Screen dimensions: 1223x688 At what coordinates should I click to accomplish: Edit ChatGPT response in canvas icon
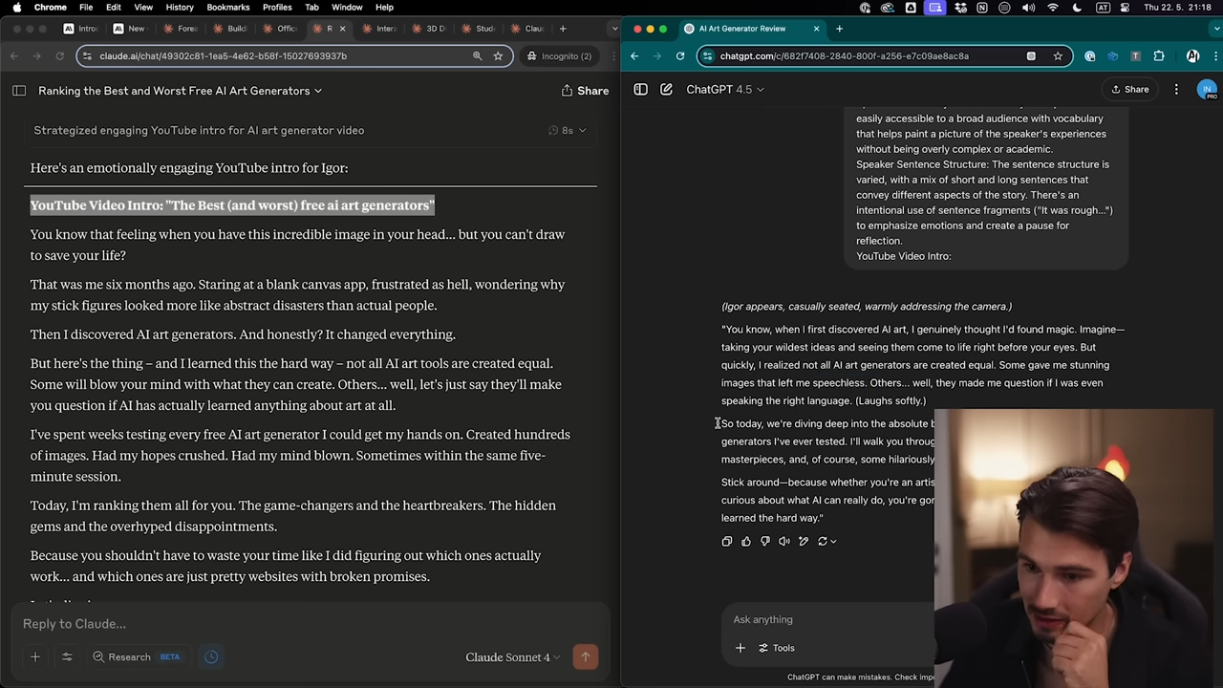click(x=803, y=541)
